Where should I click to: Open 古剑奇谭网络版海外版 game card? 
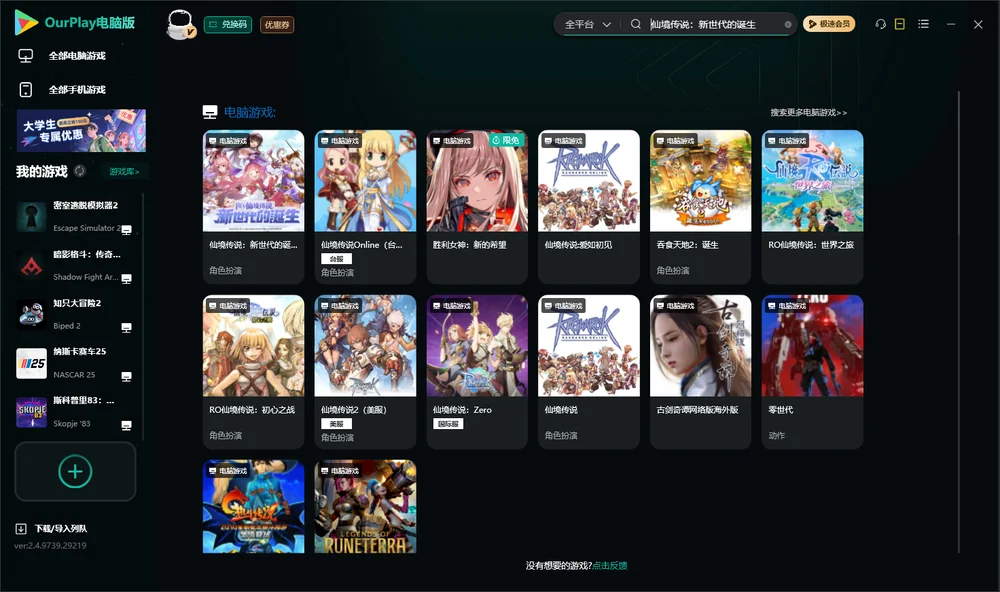click(x=701, y=372)
